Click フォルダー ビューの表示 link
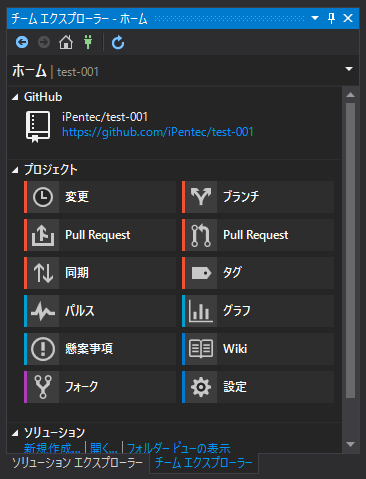The image size is (366, 479). pos(178,448)
